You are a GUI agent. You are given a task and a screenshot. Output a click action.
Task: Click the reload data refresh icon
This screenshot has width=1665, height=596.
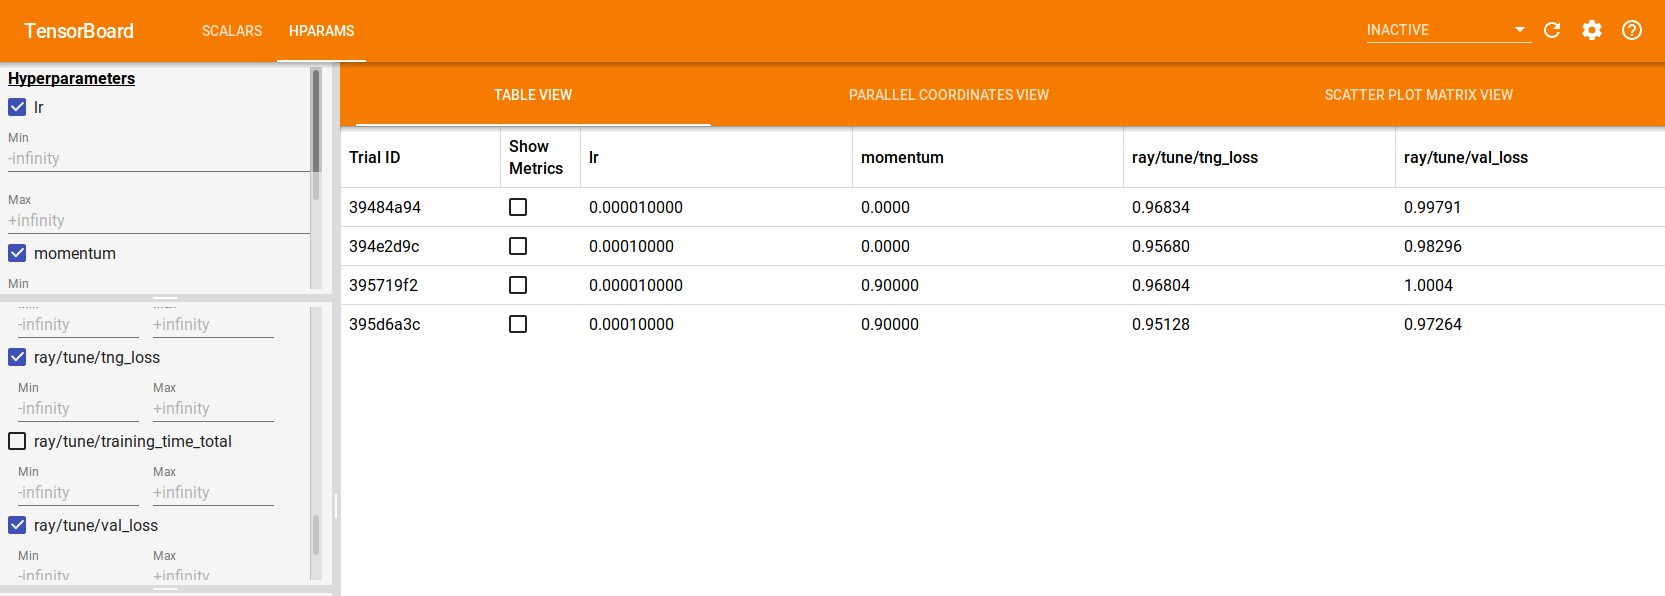(x=1552, y=30)
